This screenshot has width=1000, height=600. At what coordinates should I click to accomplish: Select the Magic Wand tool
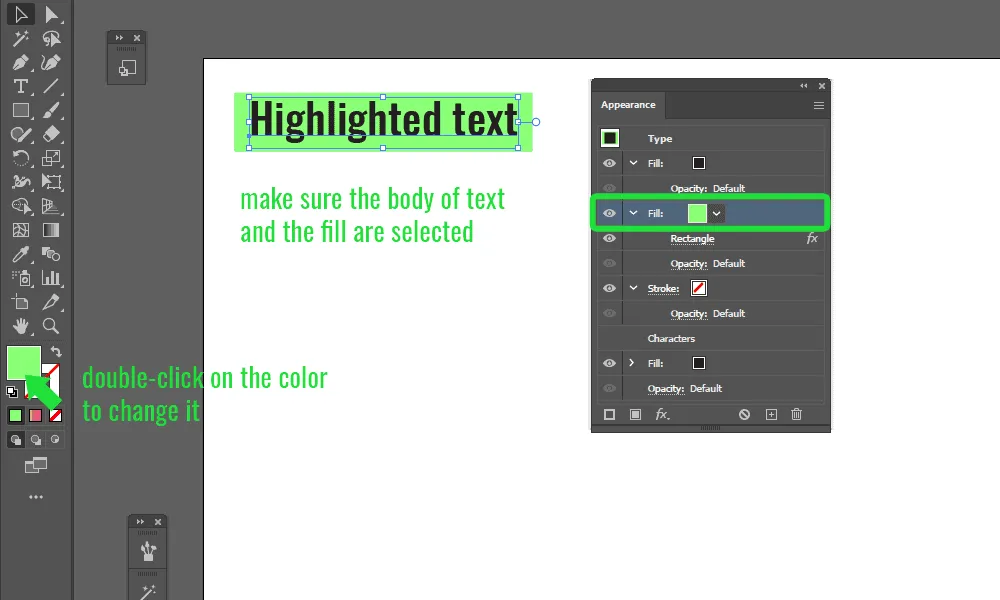(20, 38)
